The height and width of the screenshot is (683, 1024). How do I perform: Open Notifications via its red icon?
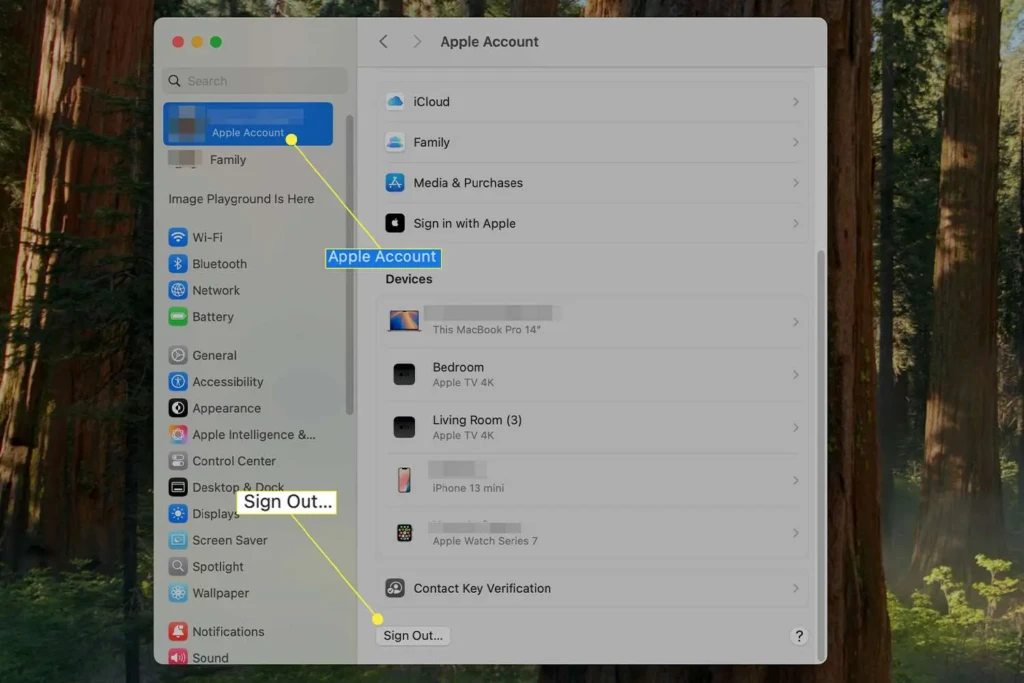(178, 631)
